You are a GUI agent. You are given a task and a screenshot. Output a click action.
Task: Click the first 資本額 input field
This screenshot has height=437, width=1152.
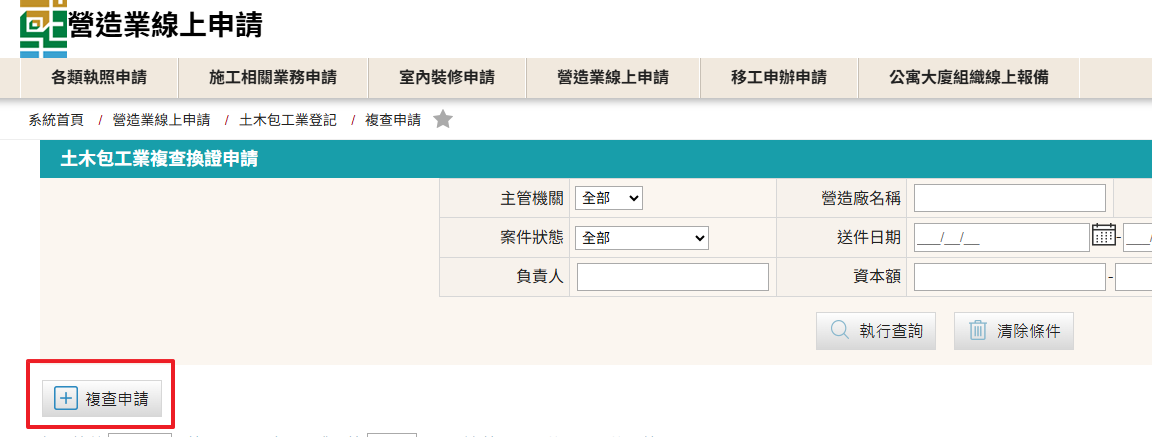click(x=1010, y=277)
